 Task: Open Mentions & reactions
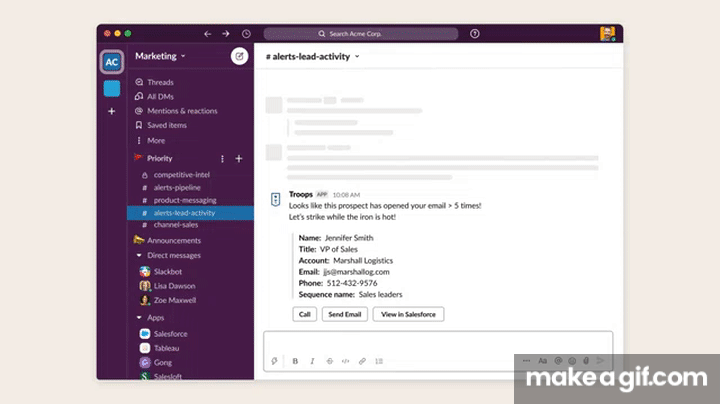[x=181, y=111]
